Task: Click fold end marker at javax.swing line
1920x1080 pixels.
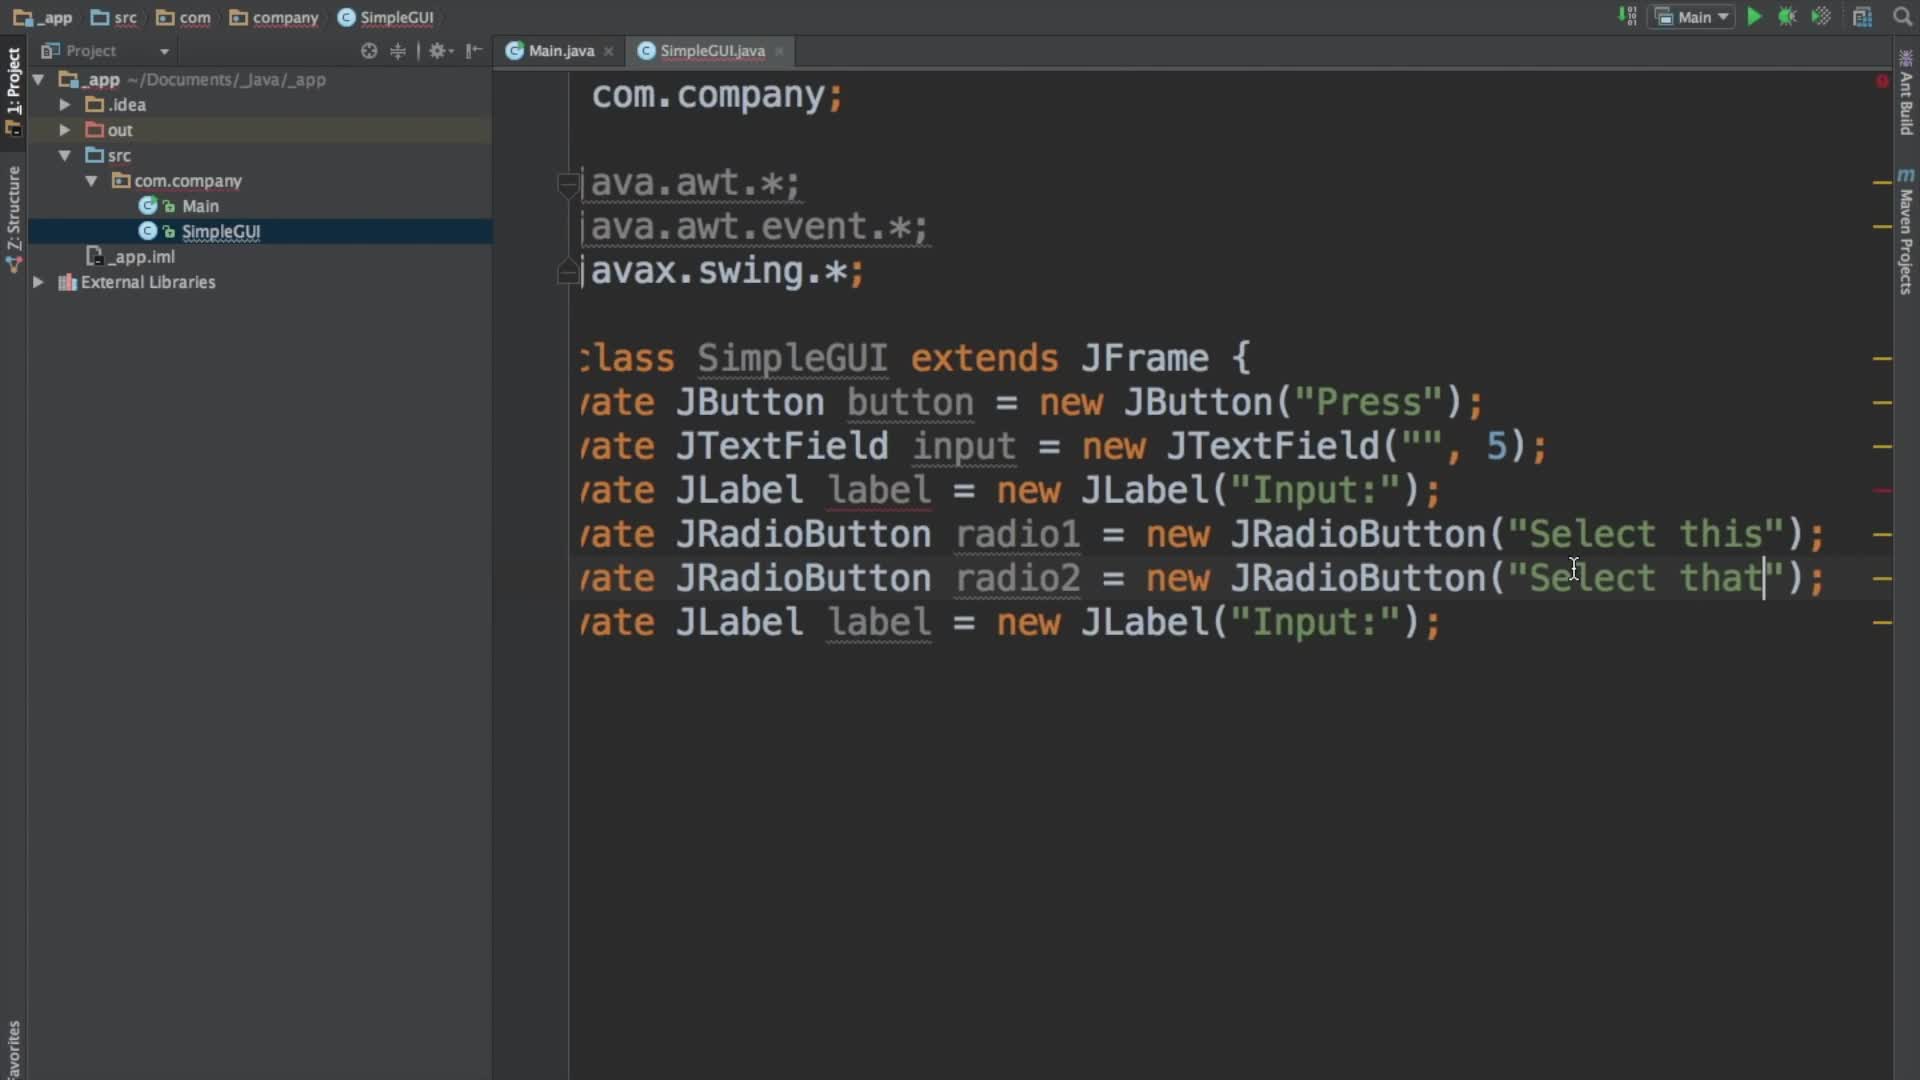Action: pyautogui.click(x=567, y=272)
